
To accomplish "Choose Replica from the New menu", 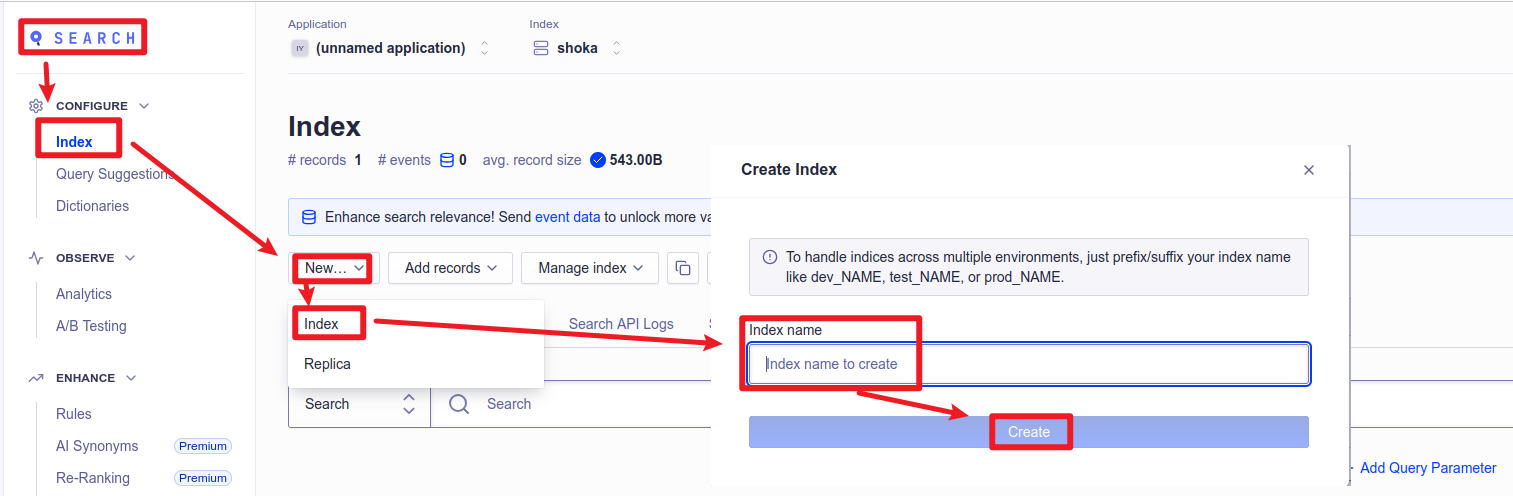I will point(328,364).
